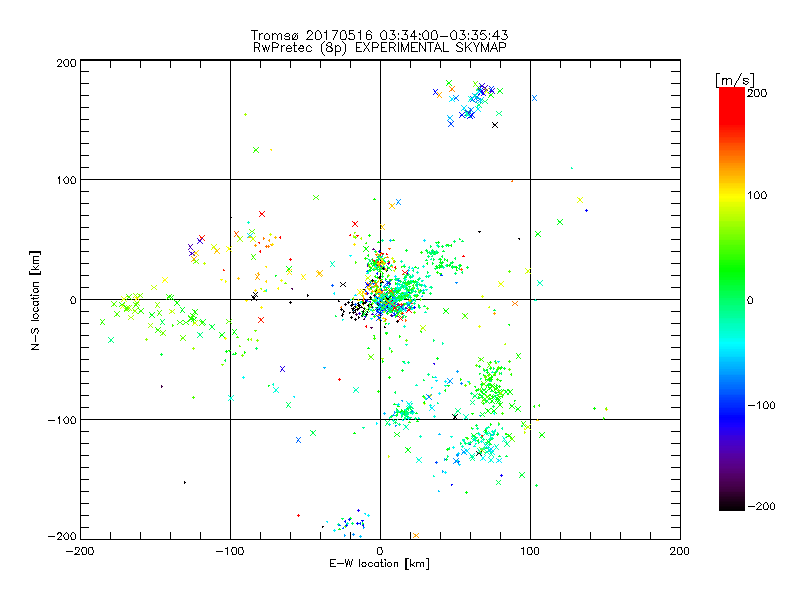Screen dimensions: 800x600
Task: Click the colorbar tick label '0'
Action: (x=750, y=300)
